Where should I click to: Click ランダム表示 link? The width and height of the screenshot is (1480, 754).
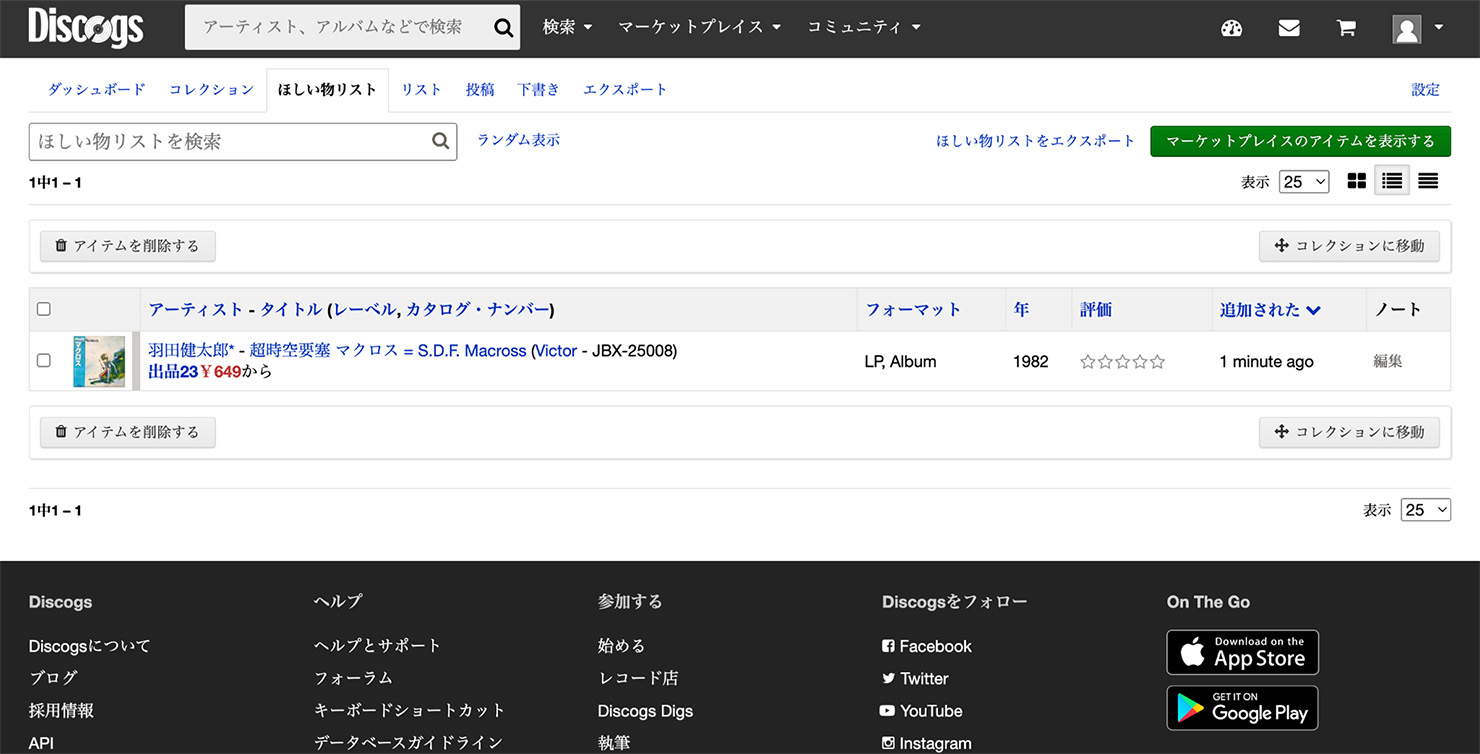pyautogui.click(x=518, y=140)
